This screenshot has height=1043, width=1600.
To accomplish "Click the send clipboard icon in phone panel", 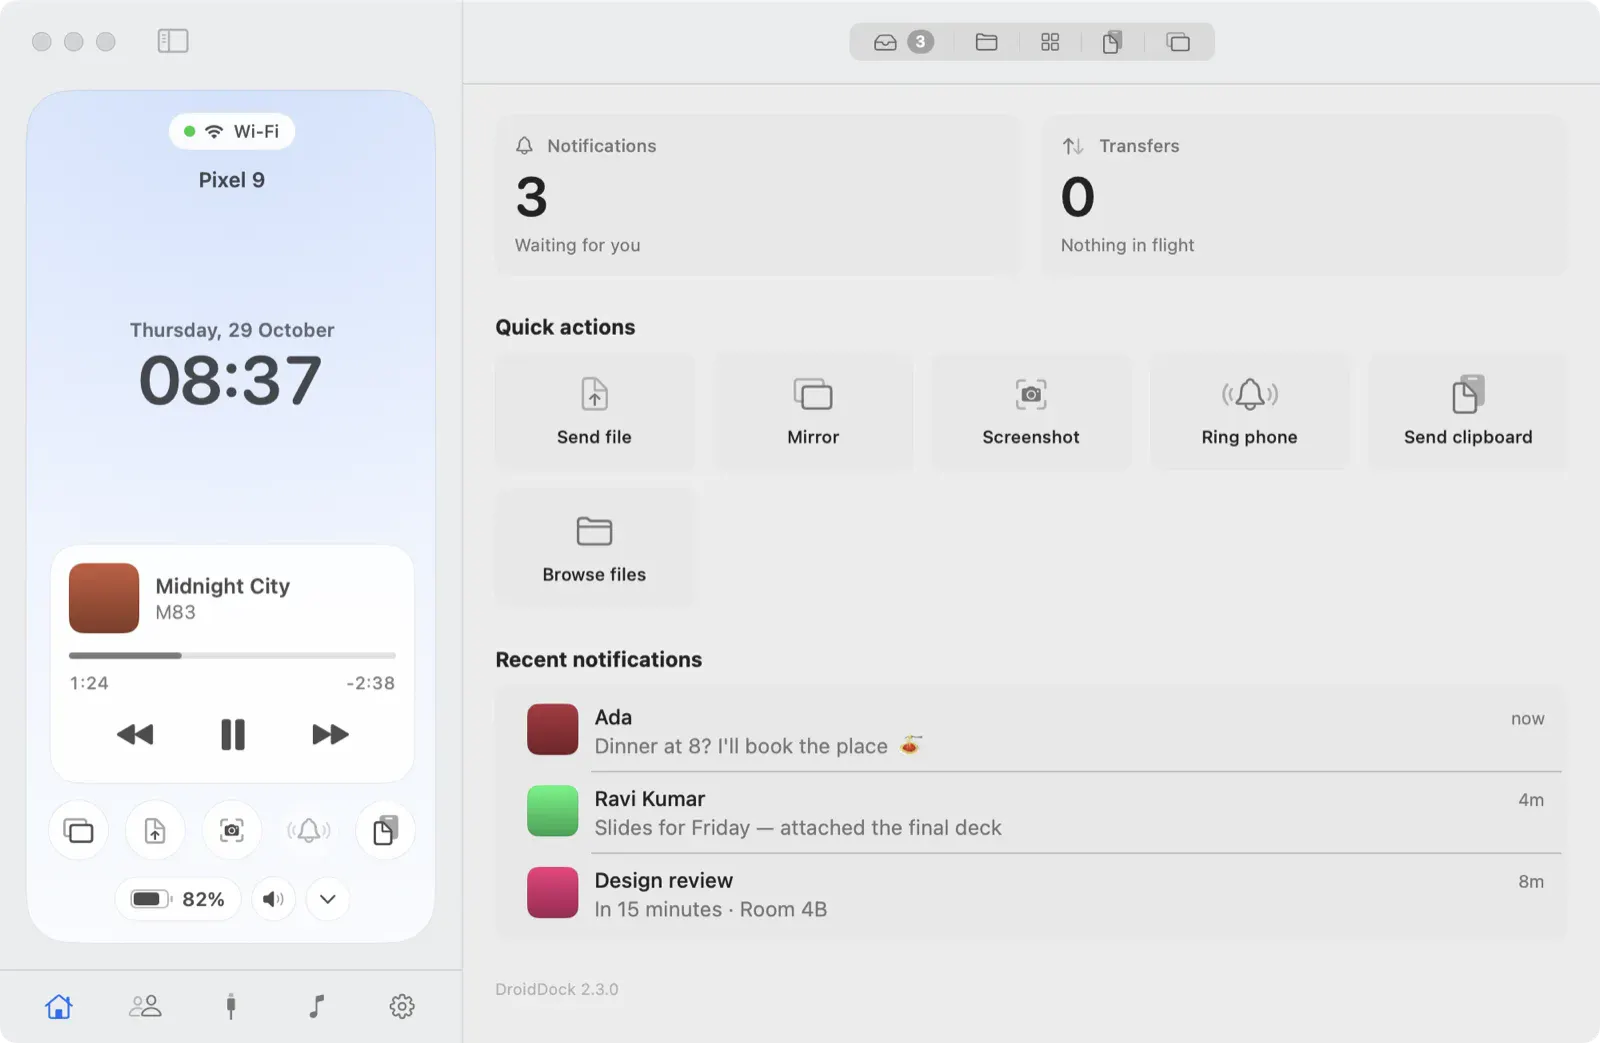I will 385,831.
